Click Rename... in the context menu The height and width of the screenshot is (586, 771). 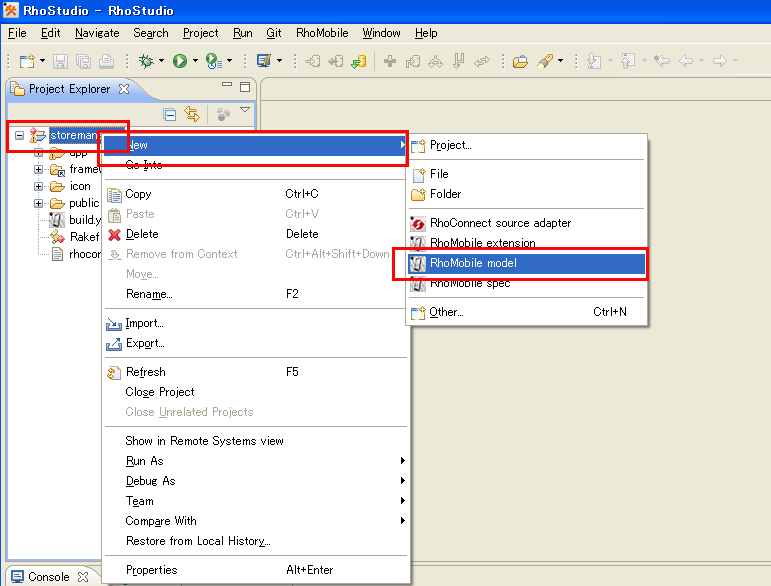point(256,294)
